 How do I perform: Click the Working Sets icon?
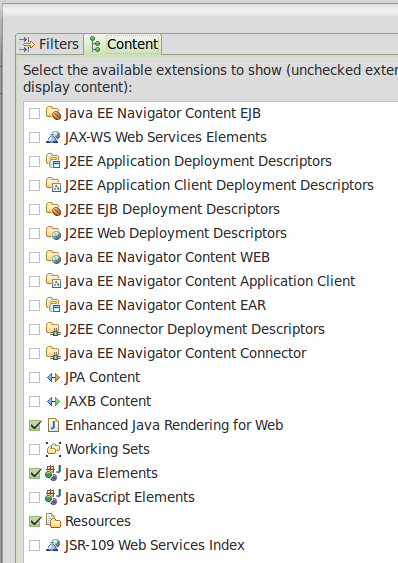54,449
